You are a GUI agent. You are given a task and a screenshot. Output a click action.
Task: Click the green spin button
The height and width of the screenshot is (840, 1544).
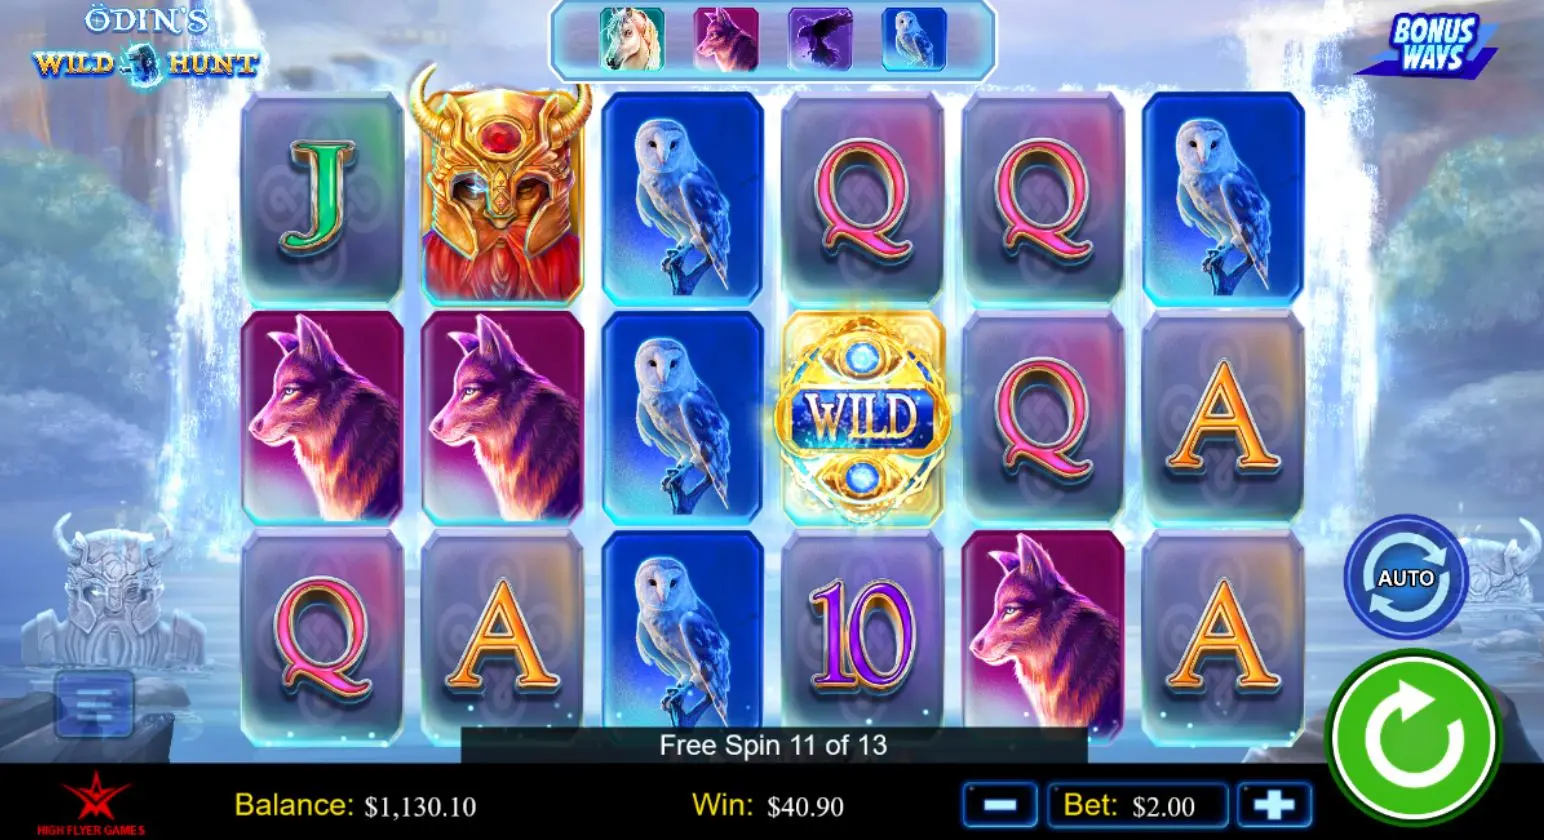pyautogui.click(x=1413, y=738)
